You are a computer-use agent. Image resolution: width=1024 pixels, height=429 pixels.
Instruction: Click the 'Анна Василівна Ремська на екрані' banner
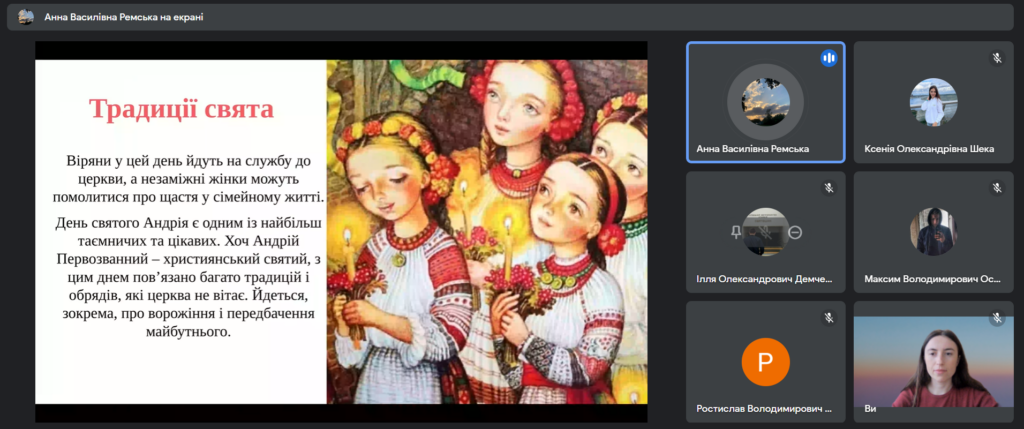[124, 17]
